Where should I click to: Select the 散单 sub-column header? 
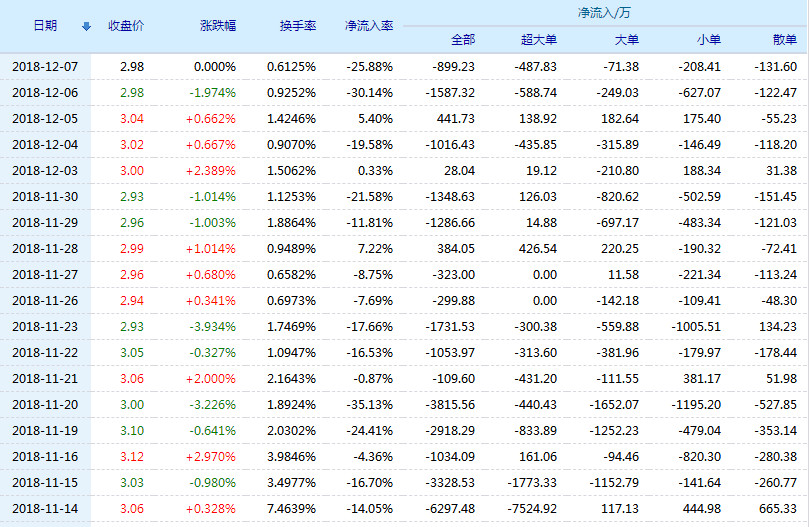785,40
